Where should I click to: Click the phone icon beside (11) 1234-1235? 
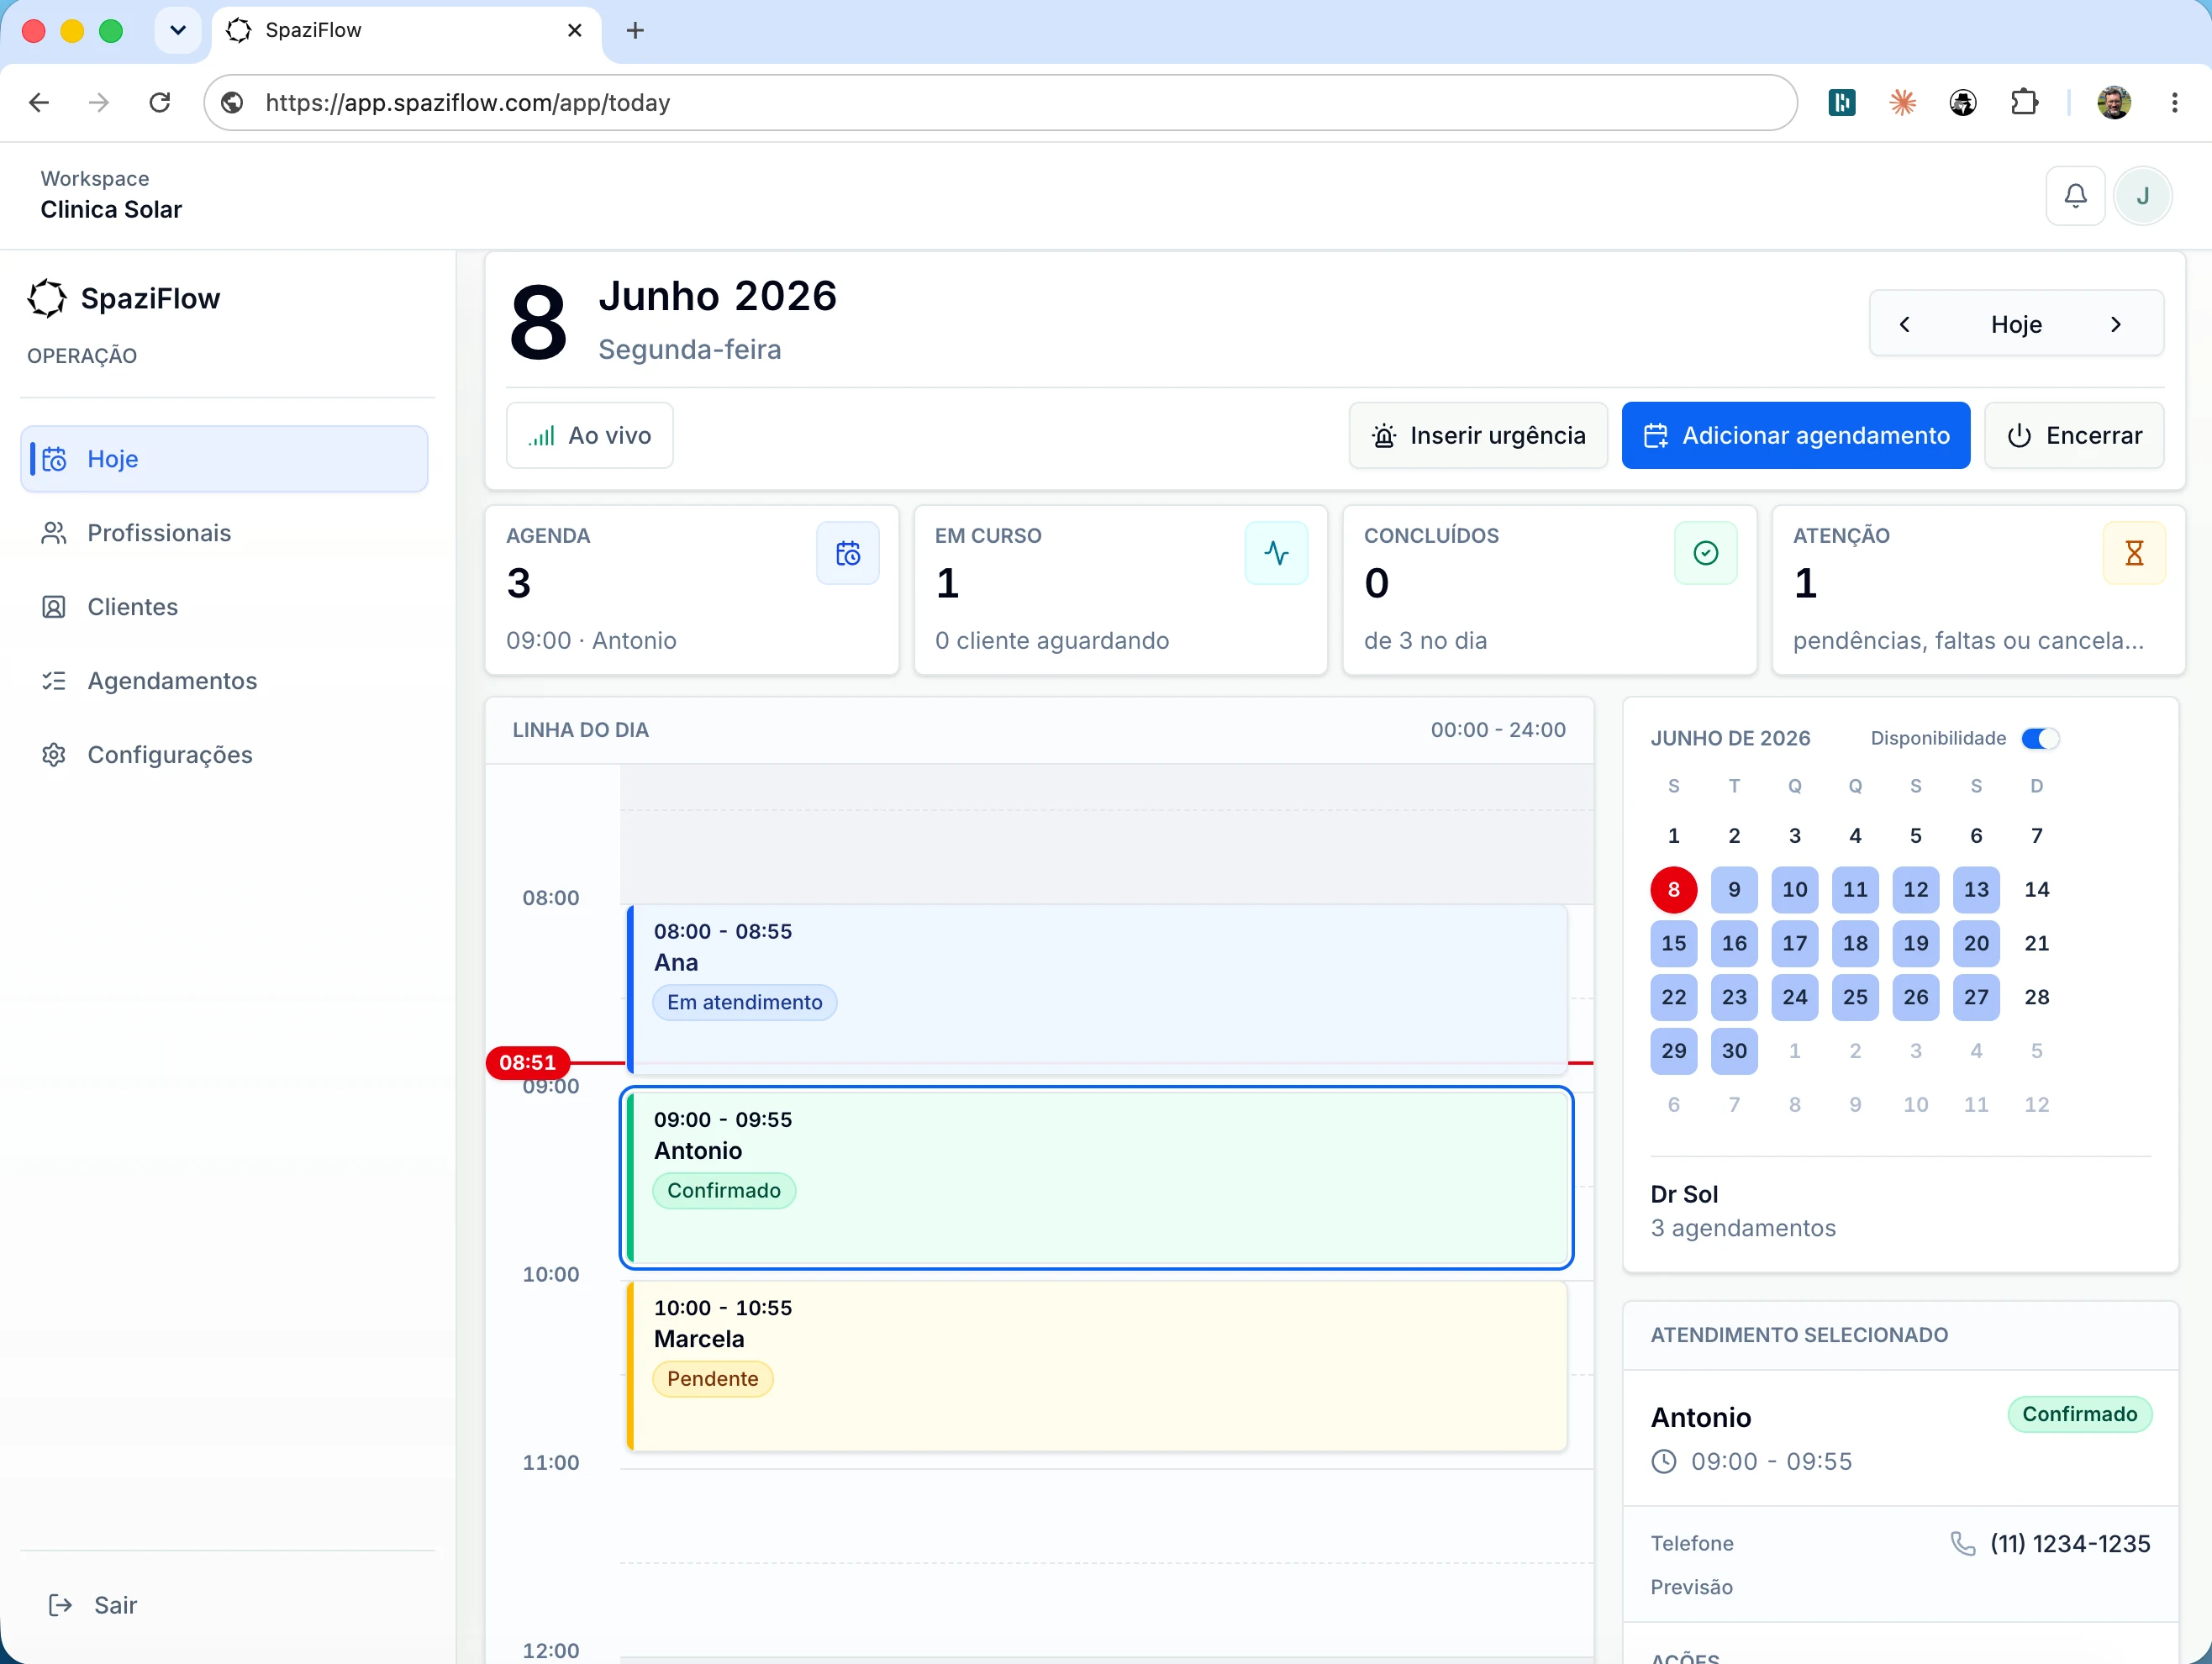1963,1543
